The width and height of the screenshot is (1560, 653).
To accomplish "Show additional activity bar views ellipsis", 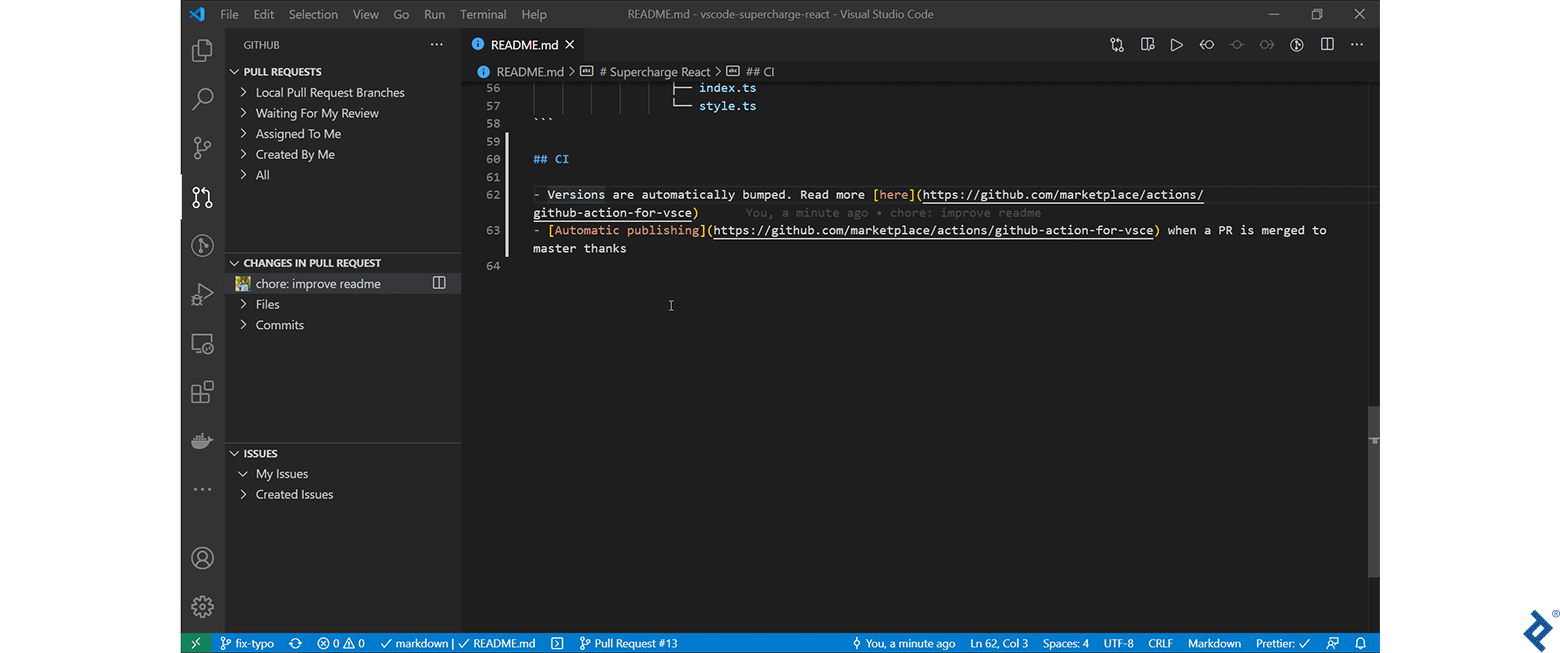I will 202,490.
